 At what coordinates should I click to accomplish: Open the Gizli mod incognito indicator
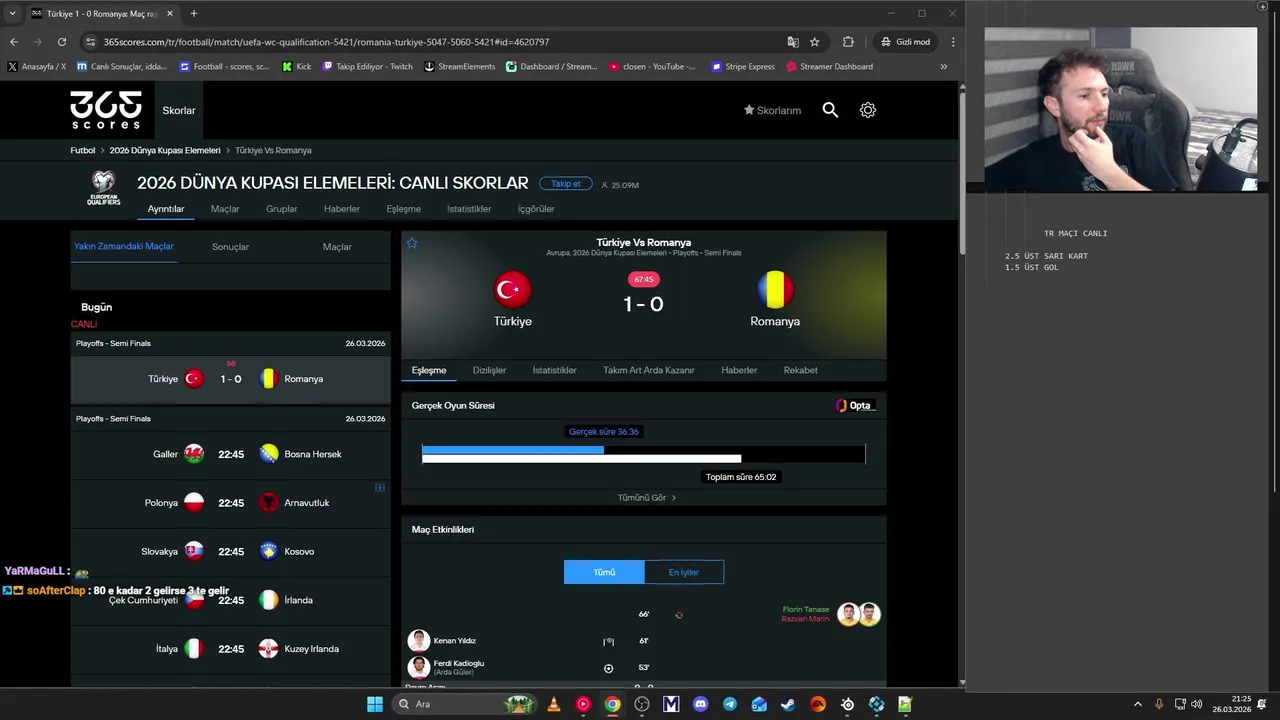906,42
